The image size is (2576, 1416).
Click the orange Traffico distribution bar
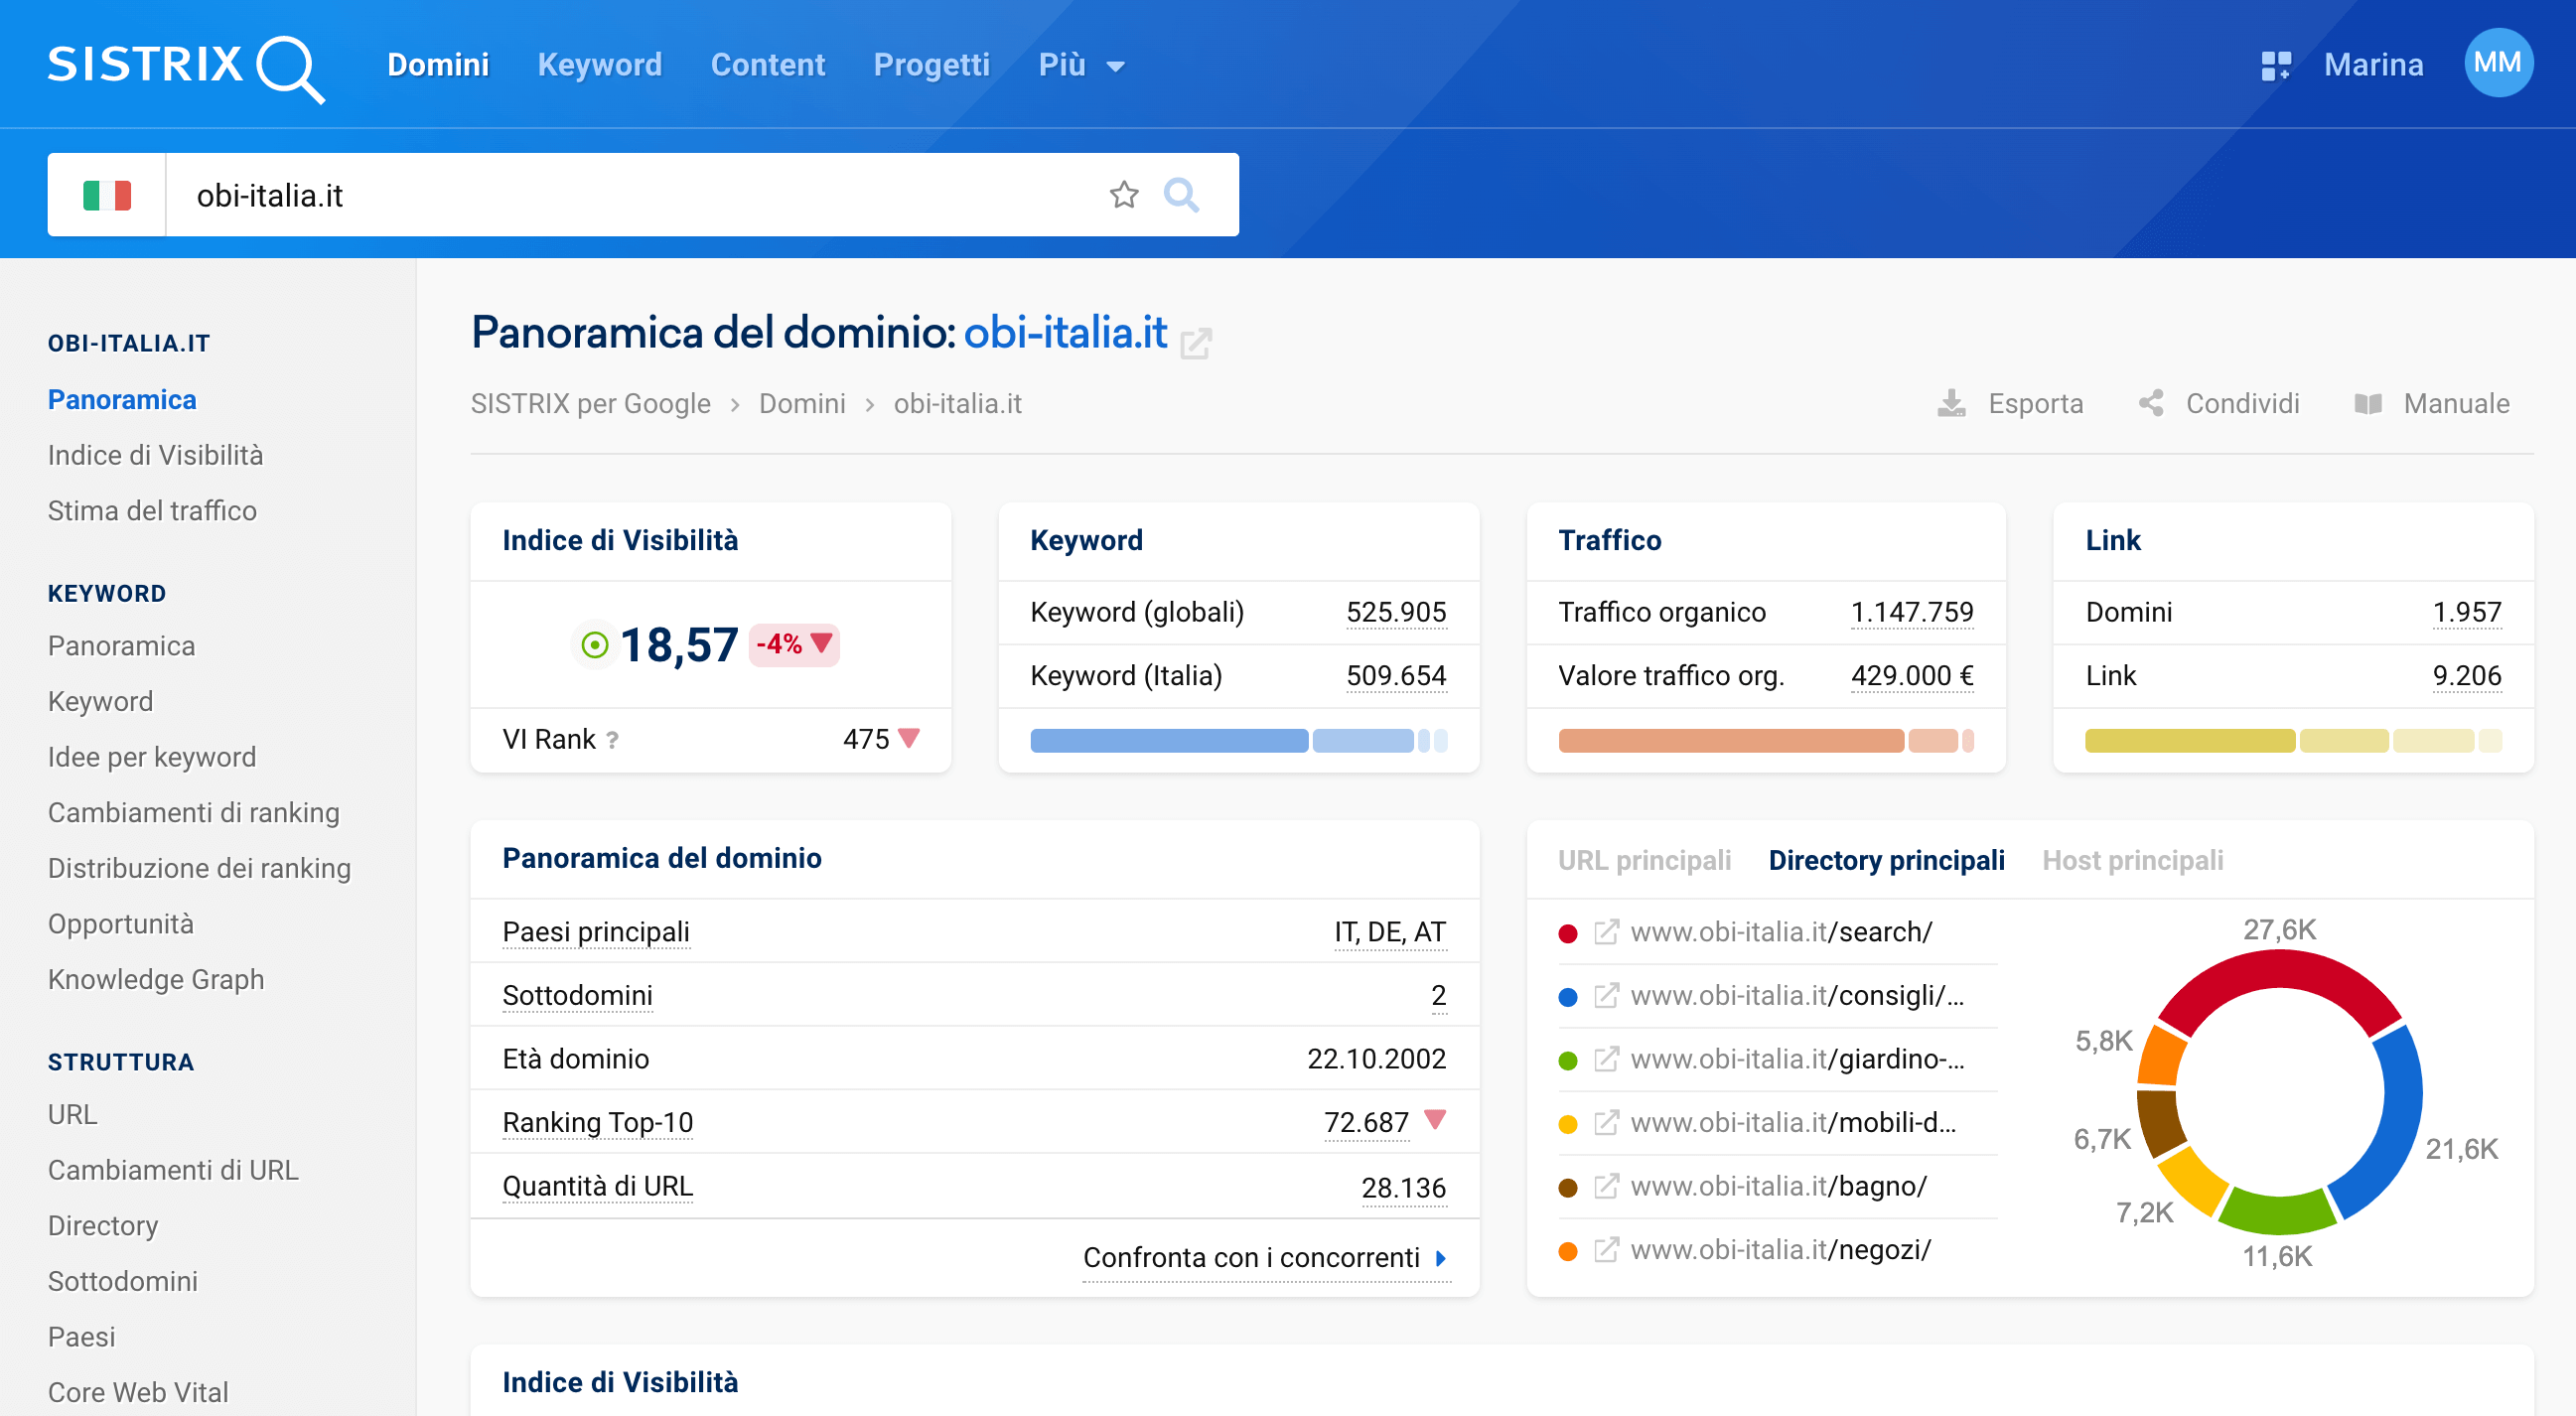coord(1766,741)
